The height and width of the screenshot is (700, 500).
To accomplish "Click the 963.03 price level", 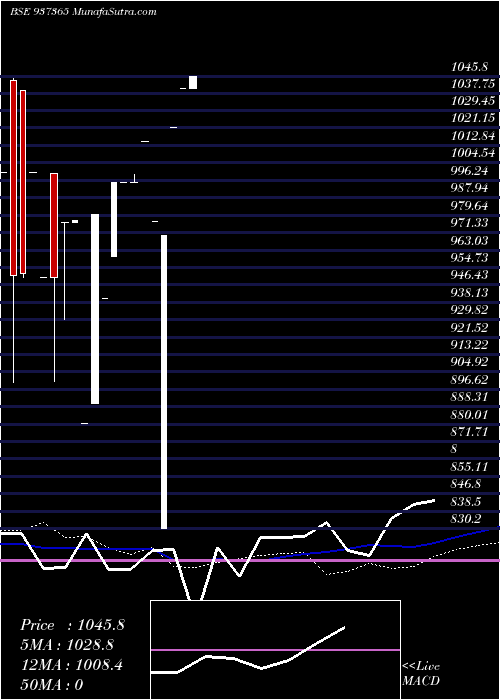I will pos(469,241).
